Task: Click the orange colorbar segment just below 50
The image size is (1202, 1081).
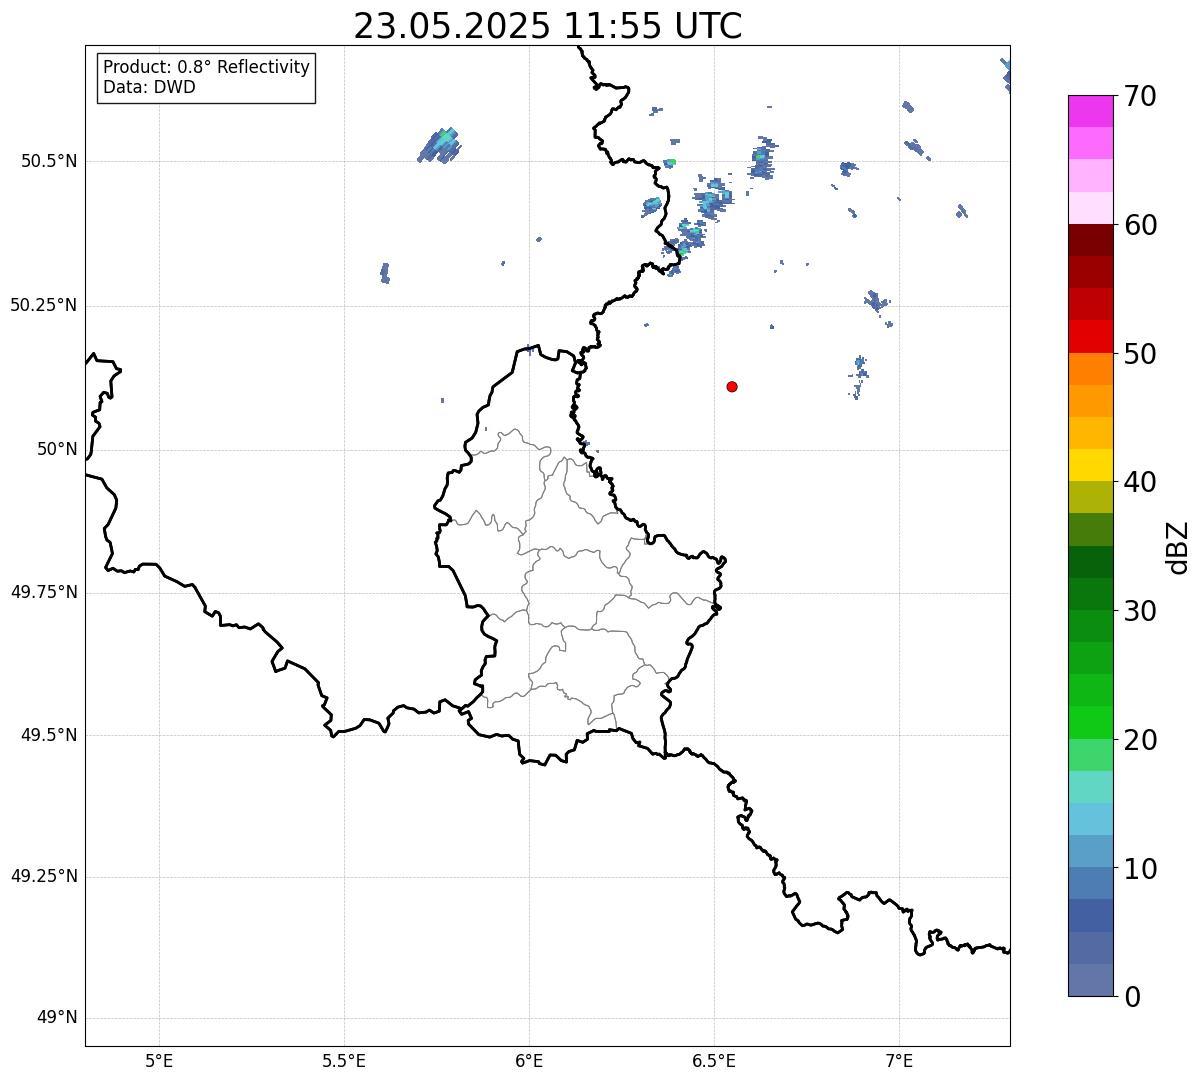Action: coord(1090,369)
